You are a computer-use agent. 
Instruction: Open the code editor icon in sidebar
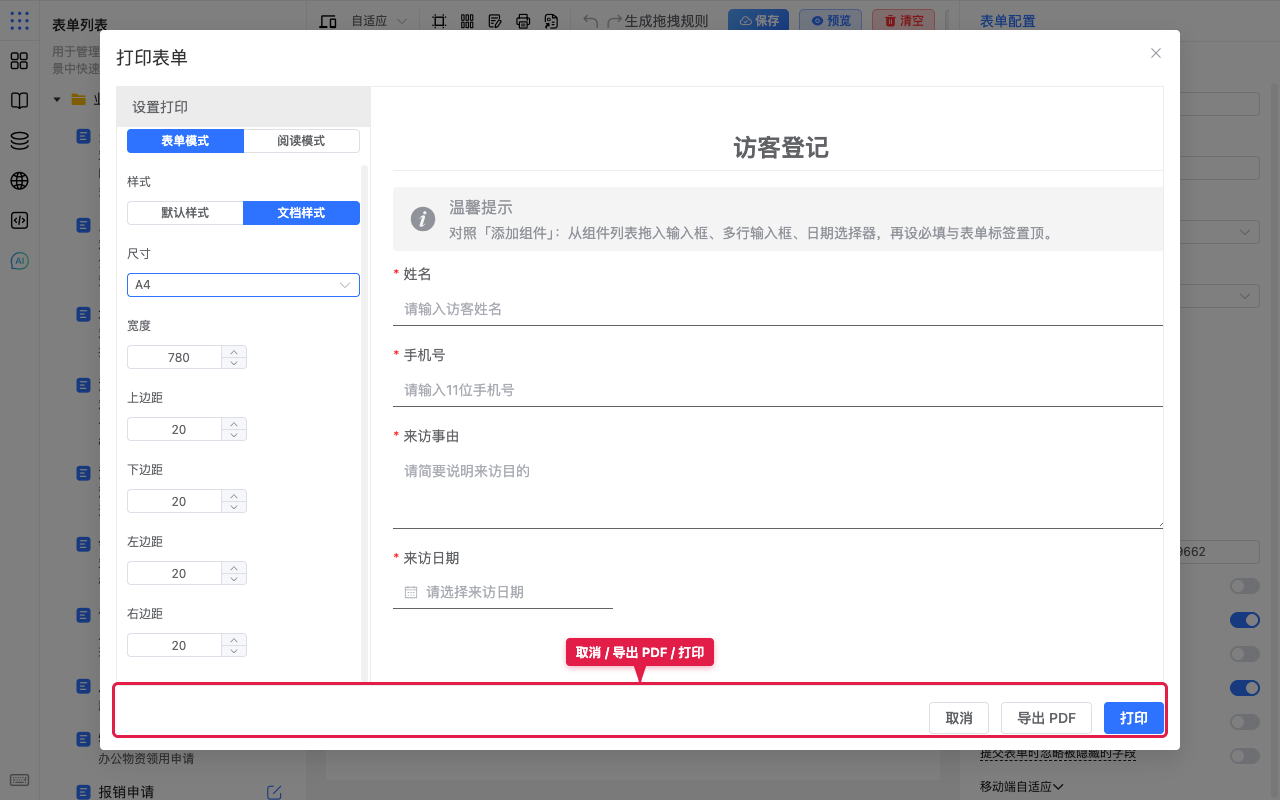pyautogui.click(x=19, y=221)
